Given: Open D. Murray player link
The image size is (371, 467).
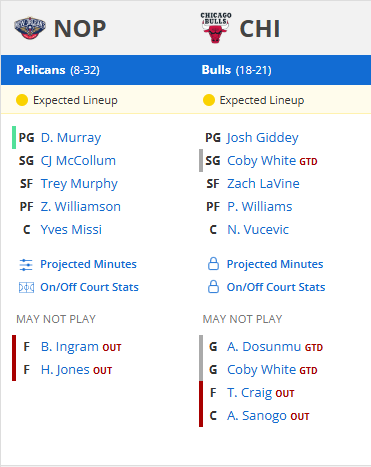Looking at the screenshot, I should (71, 138).
